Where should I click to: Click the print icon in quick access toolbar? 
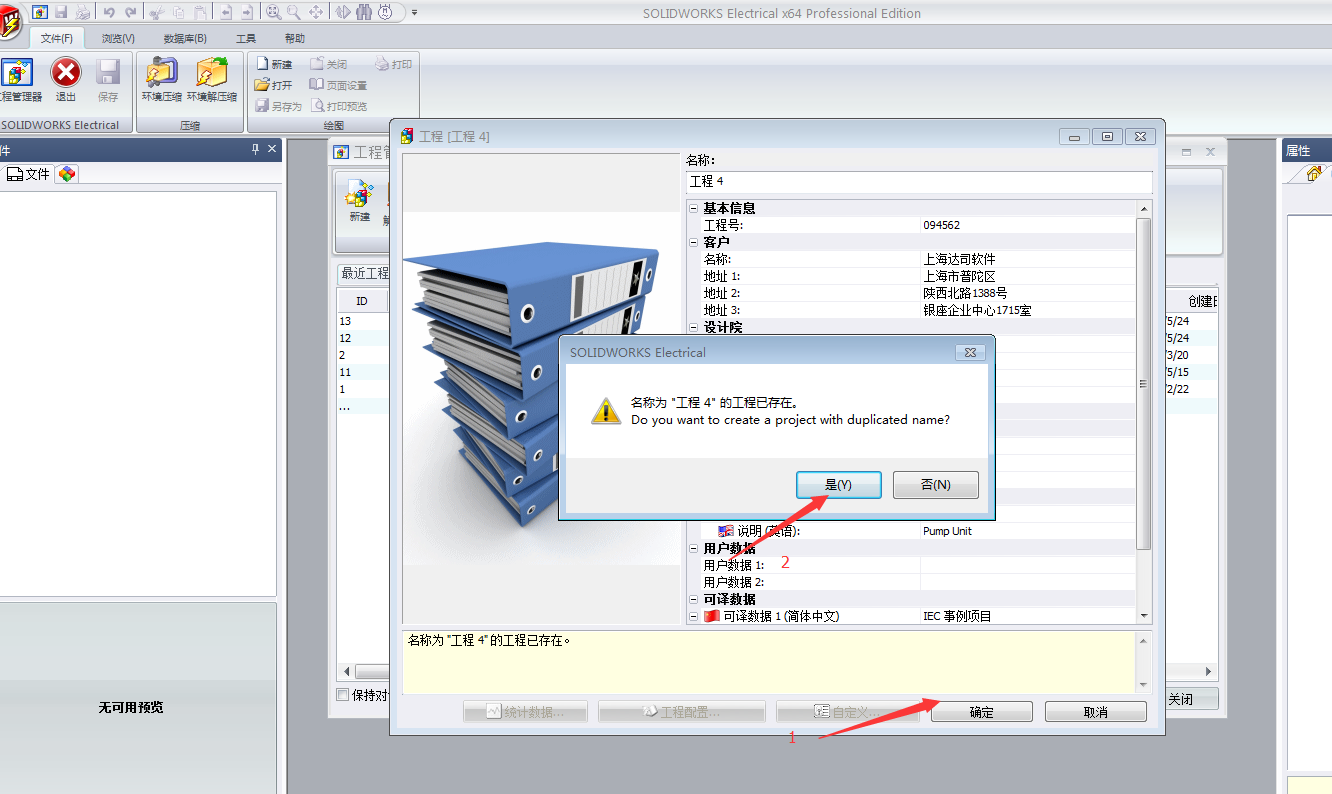[82, 12]
